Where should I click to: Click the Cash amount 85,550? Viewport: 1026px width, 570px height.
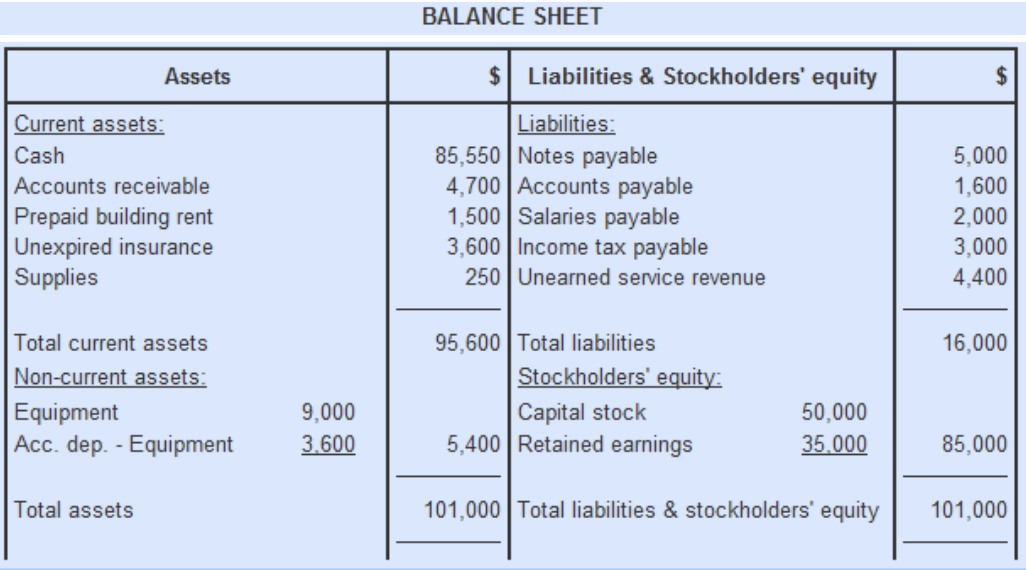coord(467,156)
